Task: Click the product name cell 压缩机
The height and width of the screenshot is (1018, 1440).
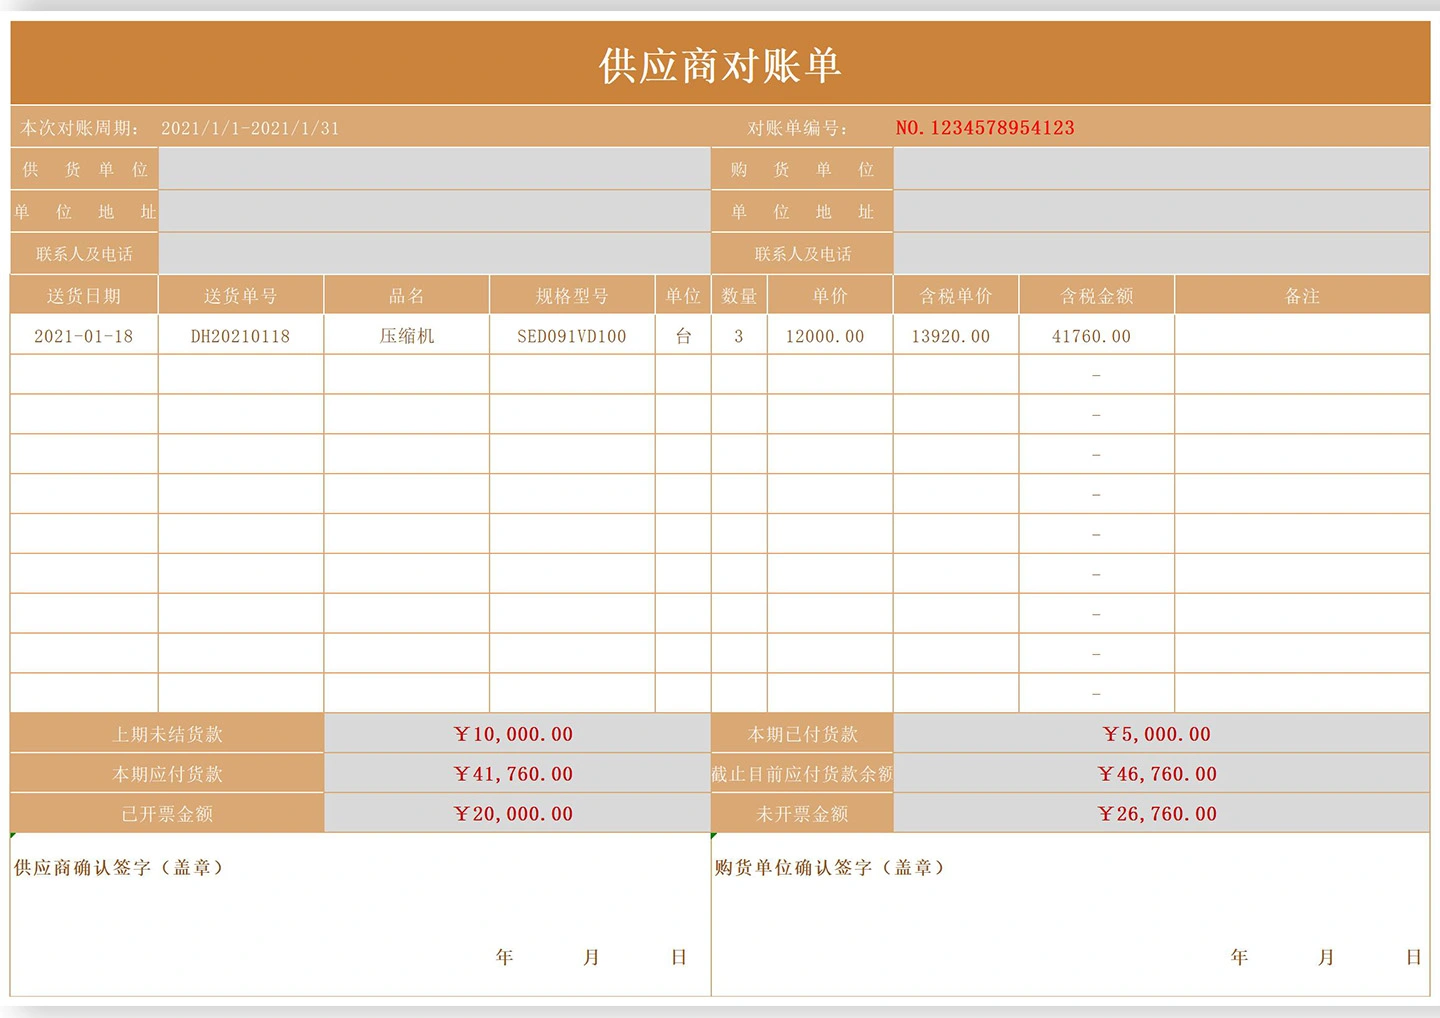Action: [x=407, y=336]
